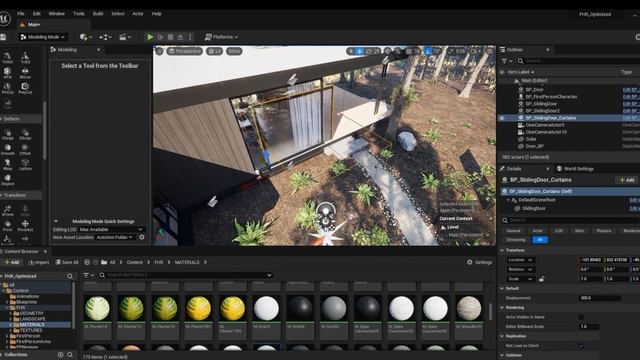Open Modeling quick settings gear
640x360 pixels.
142,237
